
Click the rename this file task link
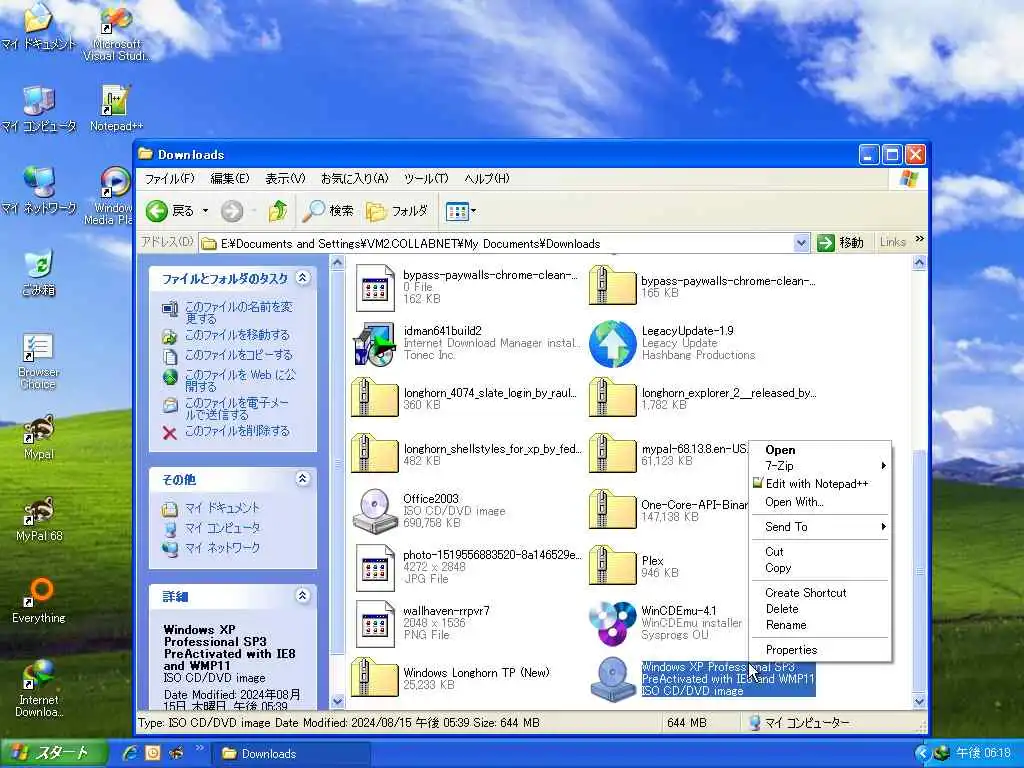point(238,312)
